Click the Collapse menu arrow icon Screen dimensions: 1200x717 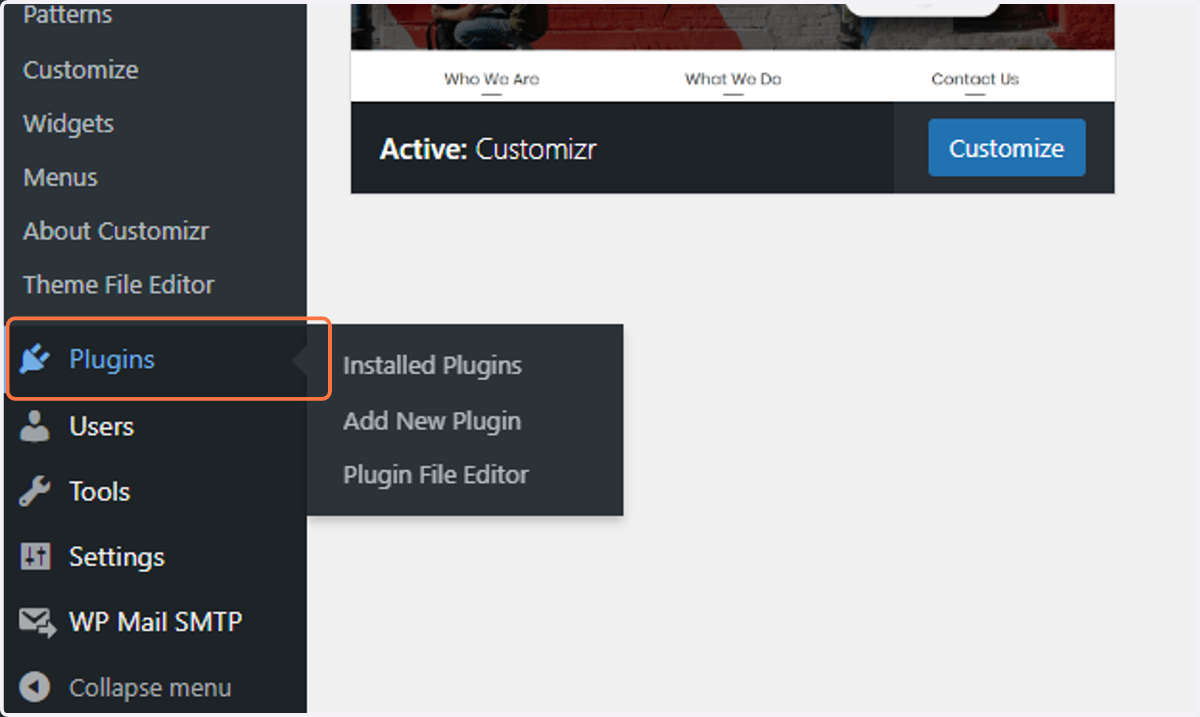pyautogui.click(x=35, y=688)
